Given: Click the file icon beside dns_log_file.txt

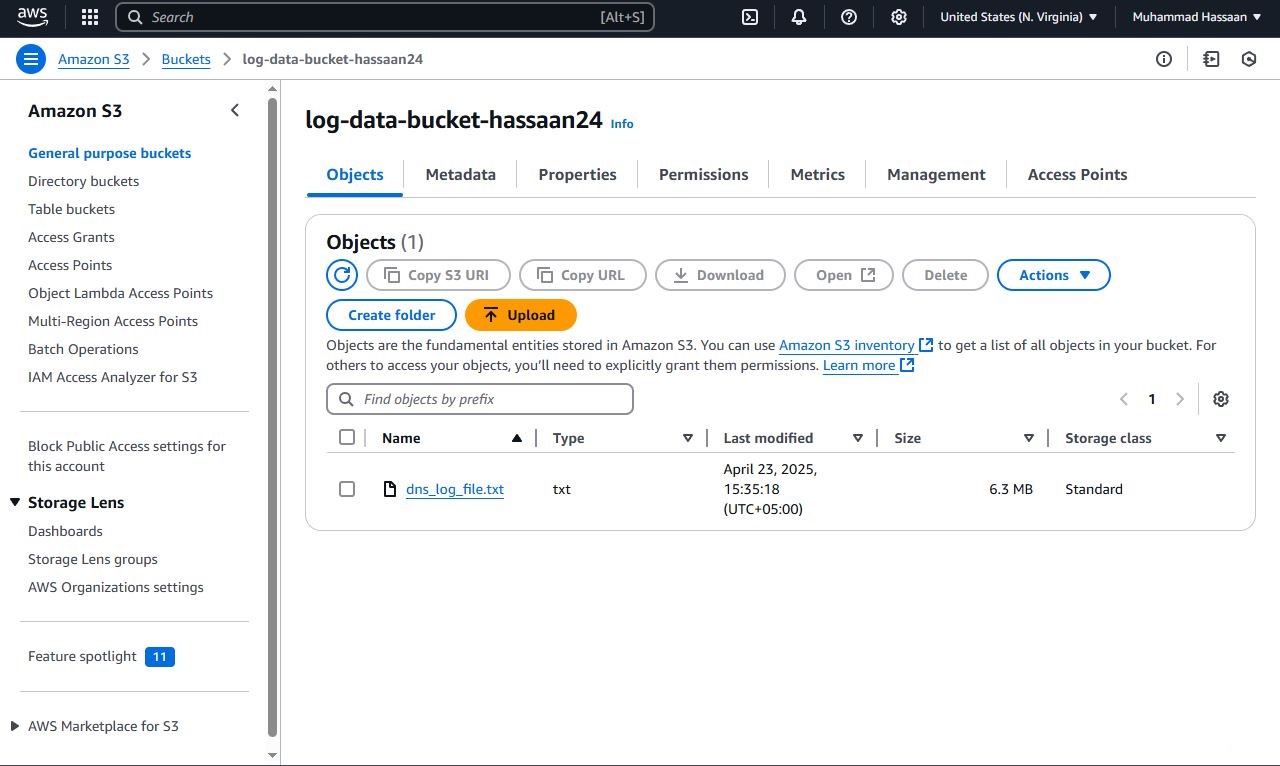Looking at the screenshot, I should tap(391, 489).
